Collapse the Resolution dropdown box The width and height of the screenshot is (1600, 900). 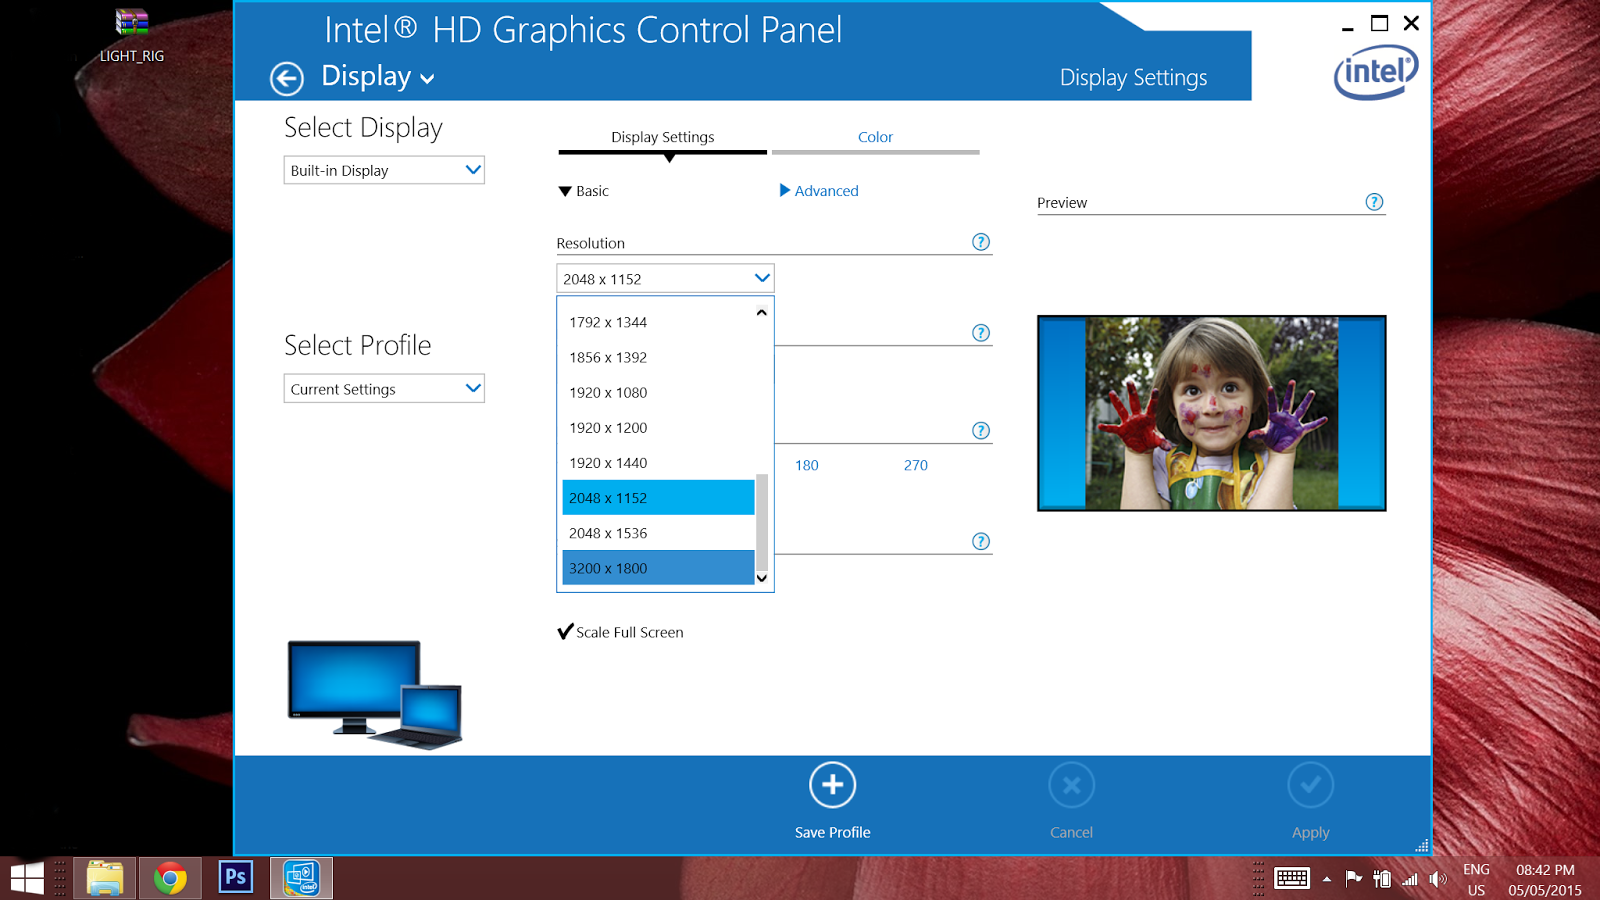coord(665,278)
